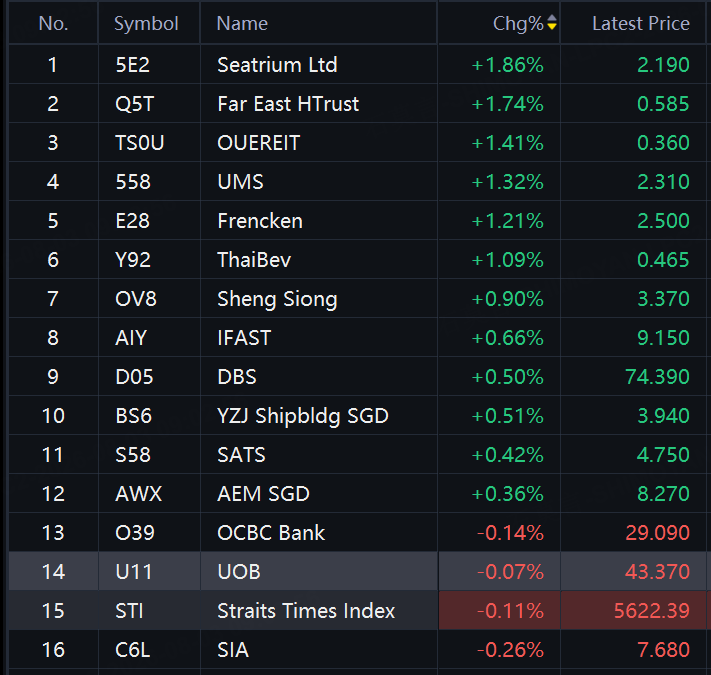Select symbol S58
The image size is (711, 675).
(133, 455)
